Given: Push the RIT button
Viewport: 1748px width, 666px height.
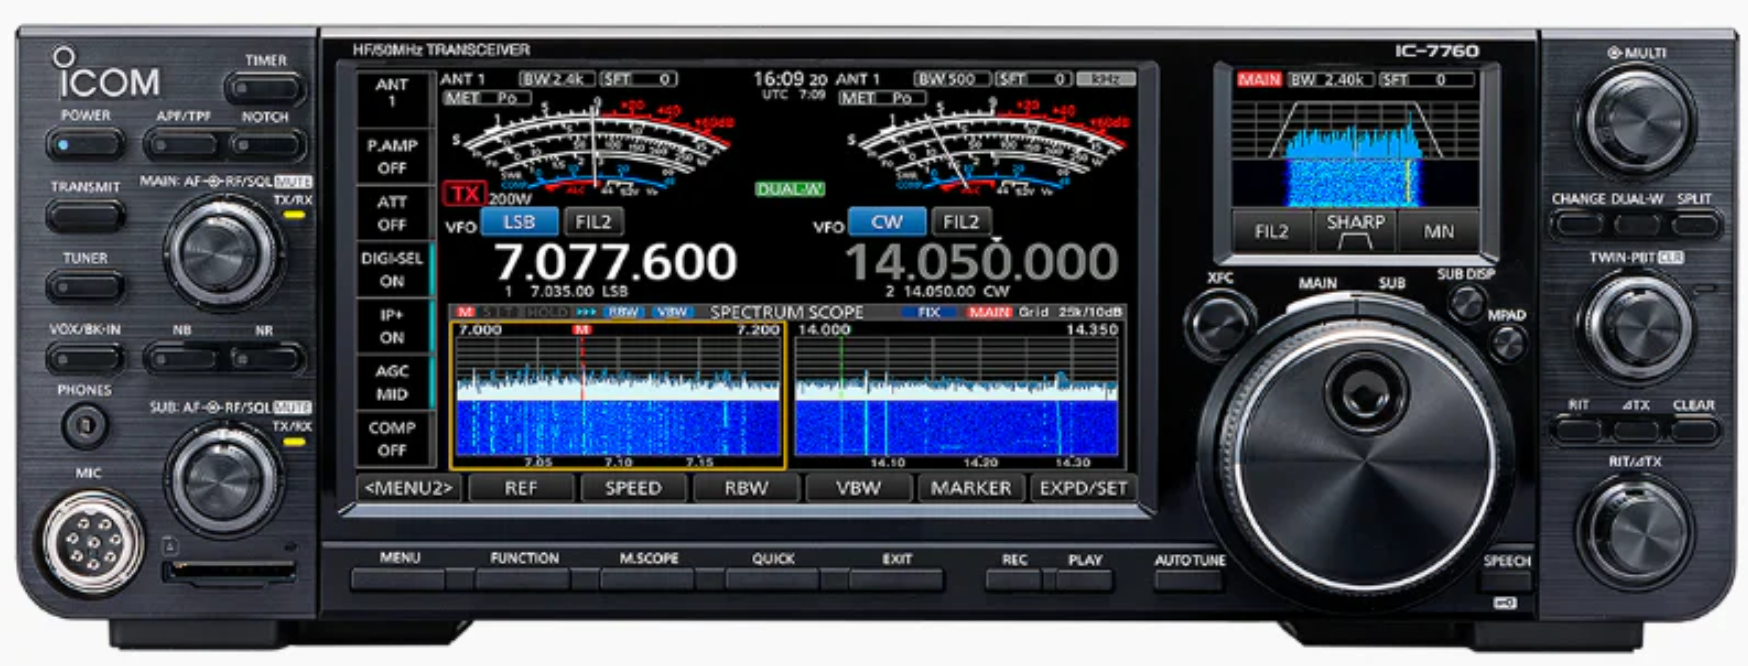Looking at the screenshot, I should click(x=1578, y=430).
